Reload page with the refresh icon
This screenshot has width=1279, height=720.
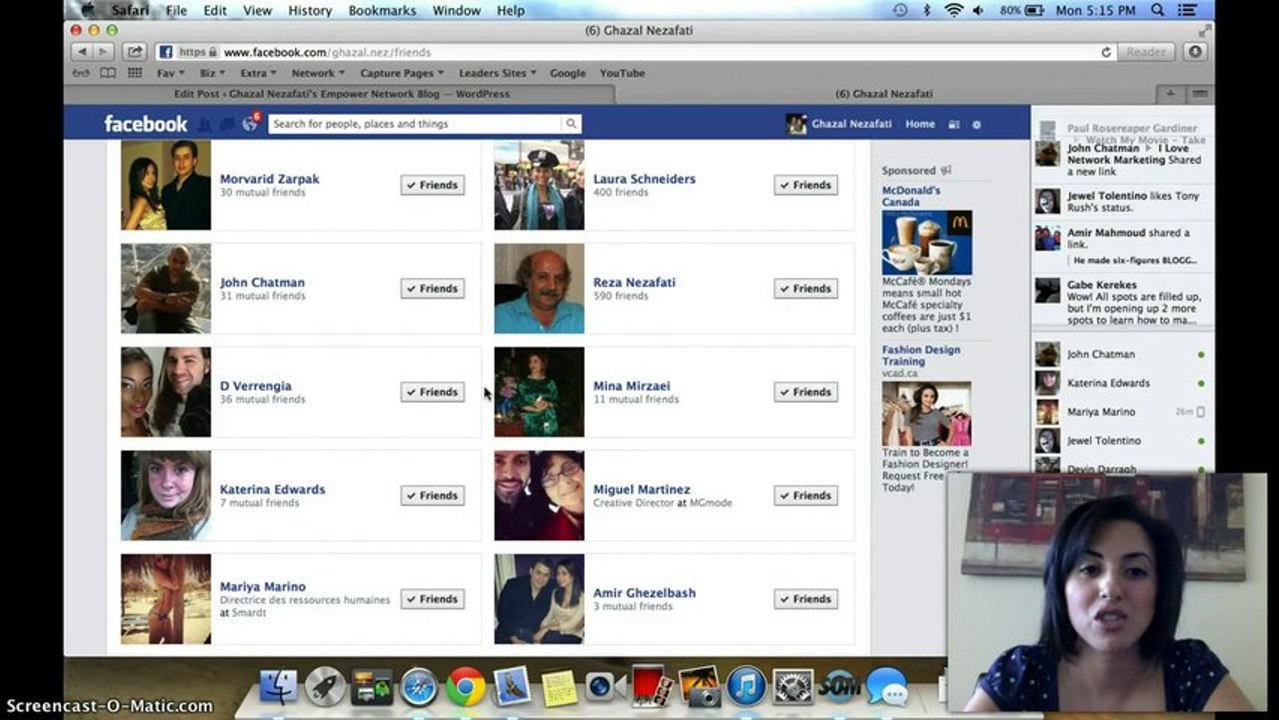(x=1106, y=52)
